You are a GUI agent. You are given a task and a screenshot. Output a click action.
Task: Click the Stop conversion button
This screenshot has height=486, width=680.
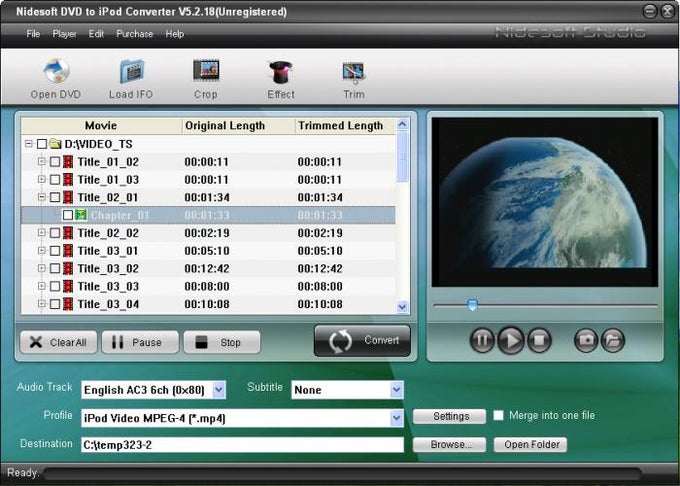(222, 342)
